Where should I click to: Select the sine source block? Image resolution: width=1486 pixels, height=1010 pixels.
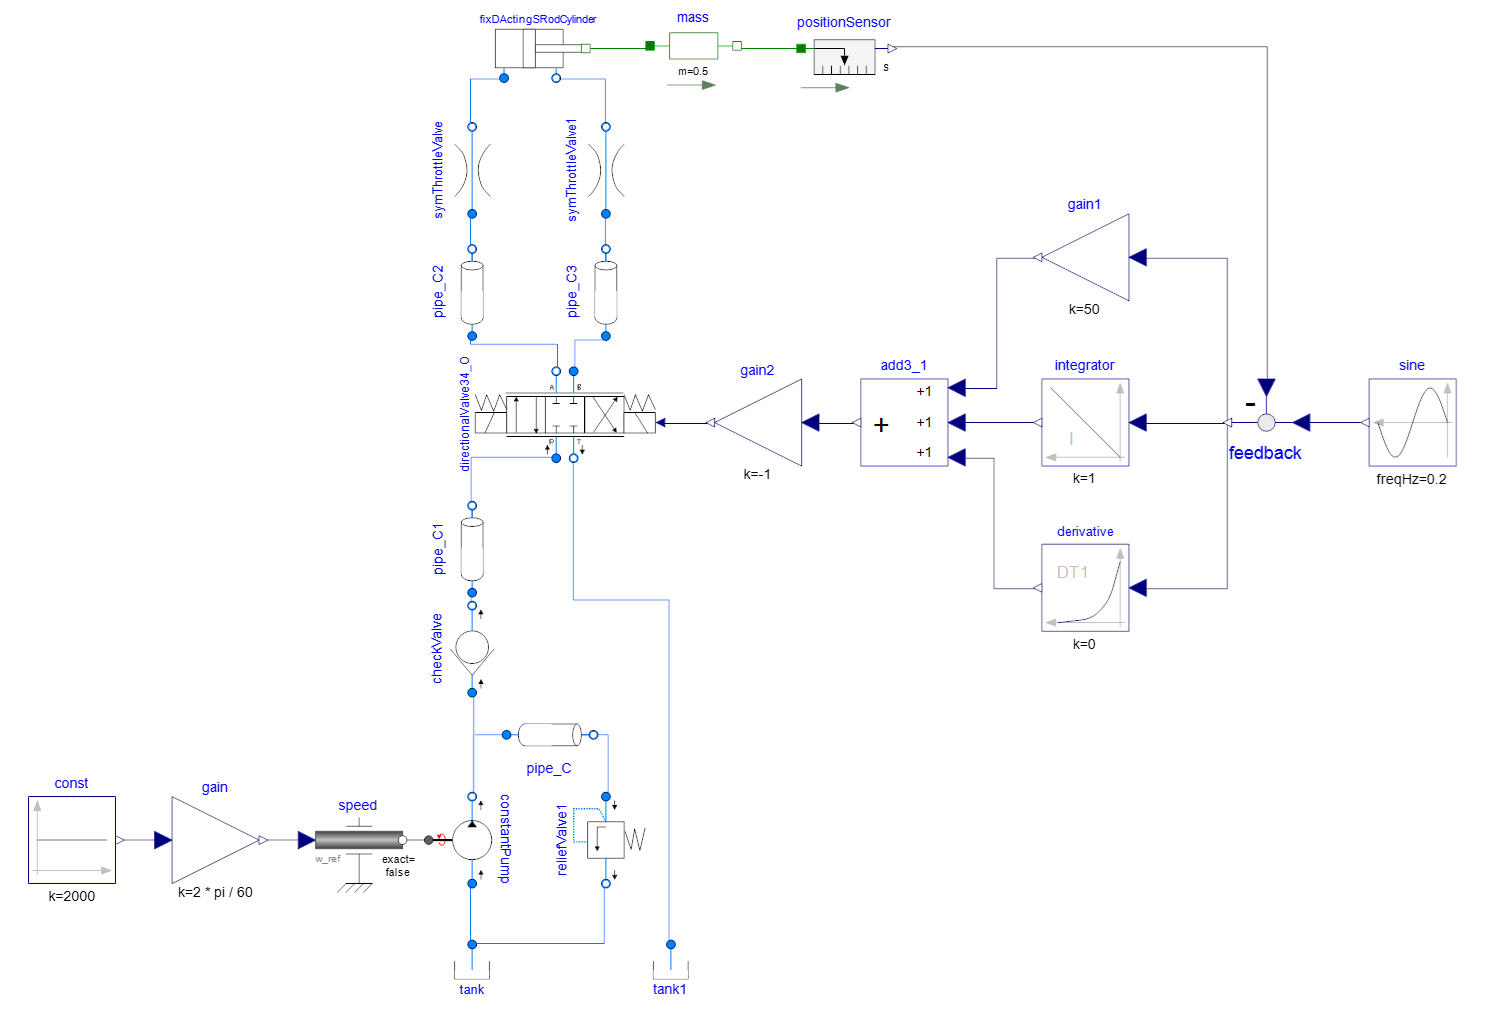coord(1411,422)
